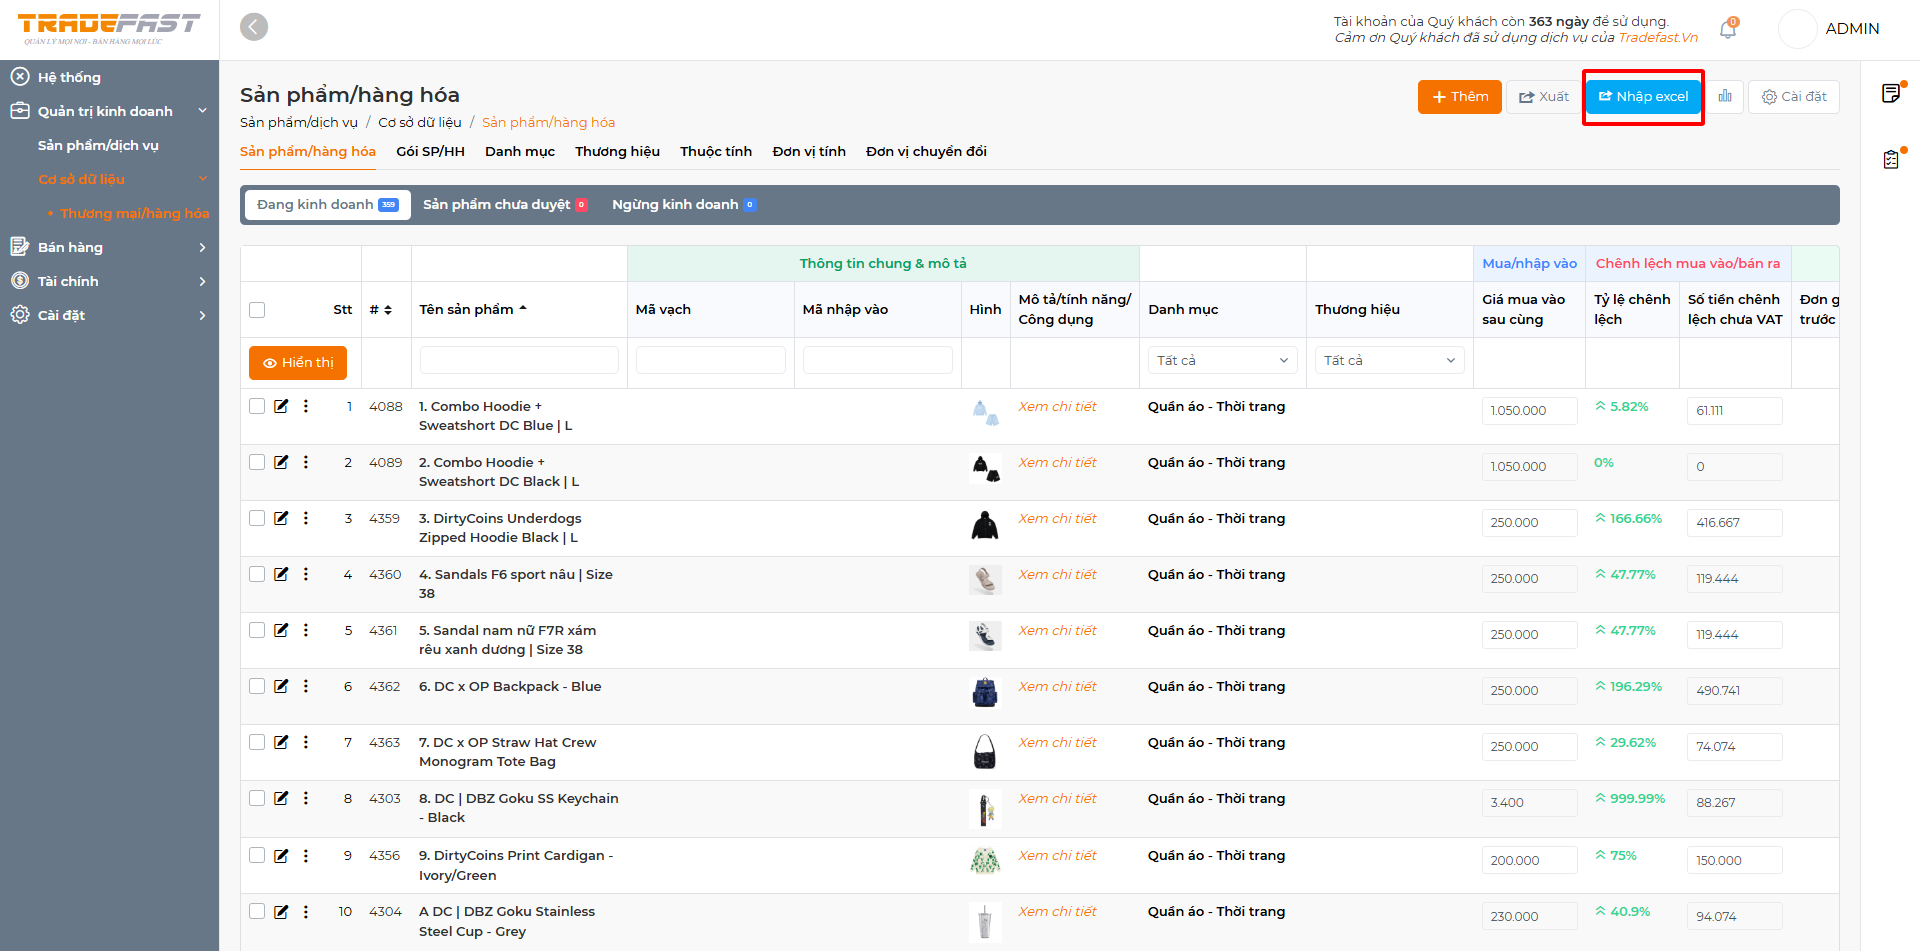Image resolution: width=1920 pixels, height=951 pixels.
Task: Click the back arrow circle icon
Action: click(254, 27)
